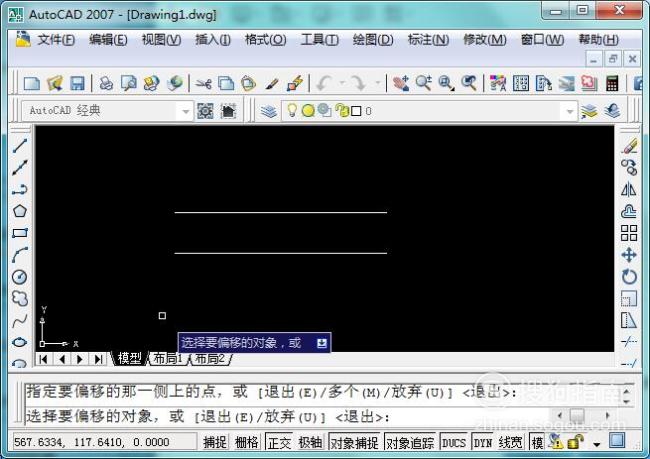
Task: Toggle the layer on/off lightbulb
Action: coord(292,110)
